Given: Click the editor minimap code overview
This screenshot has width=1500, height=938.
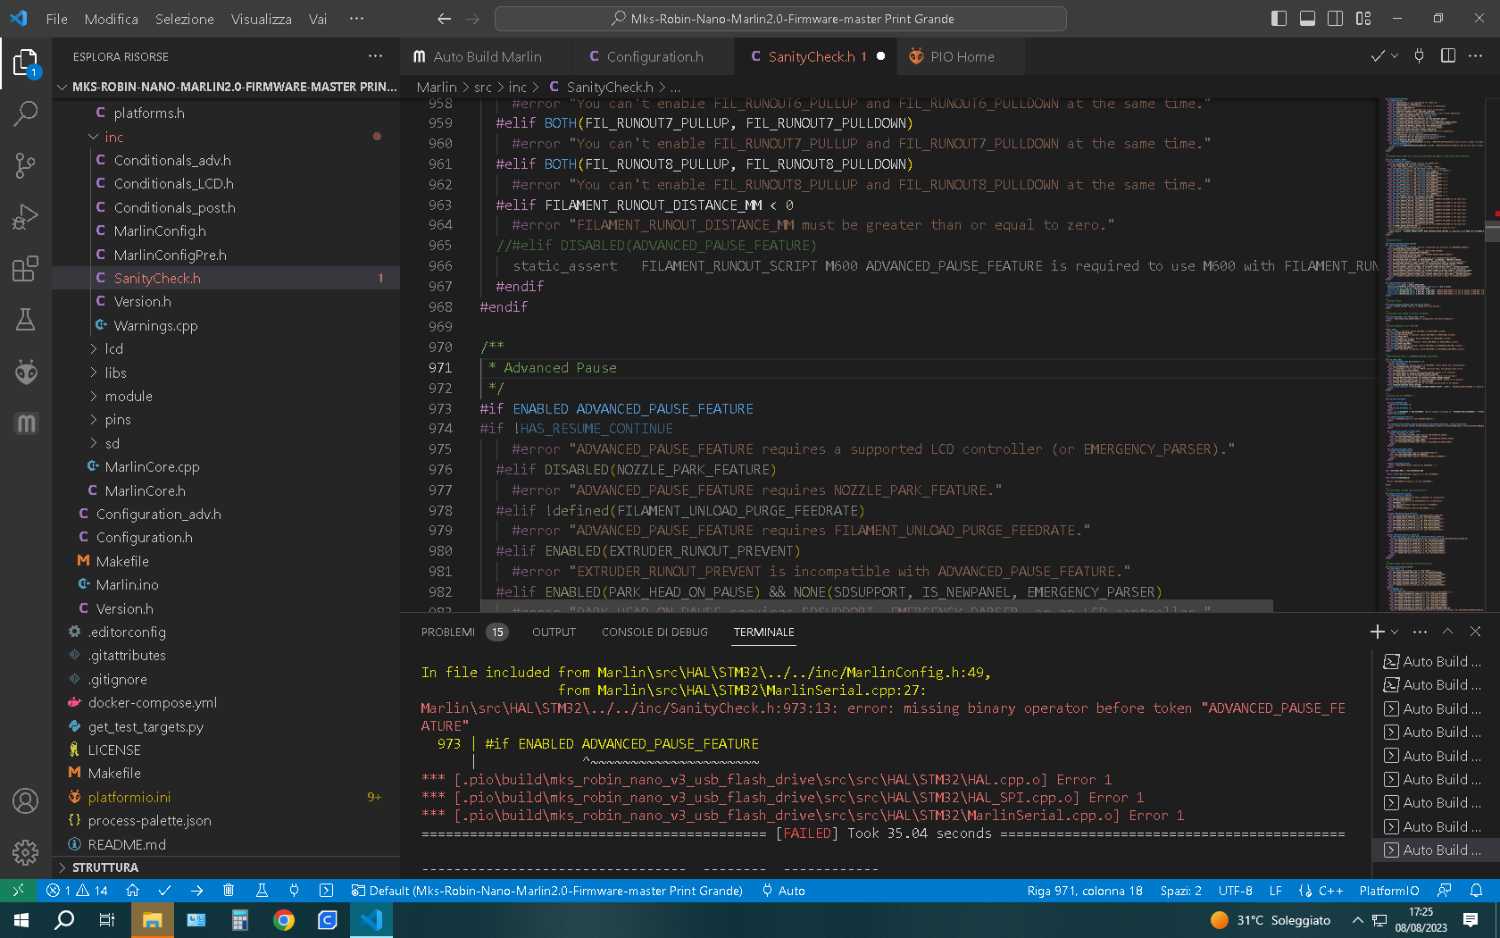Looking at the screenshot, I should click(x=1430, y=350).
